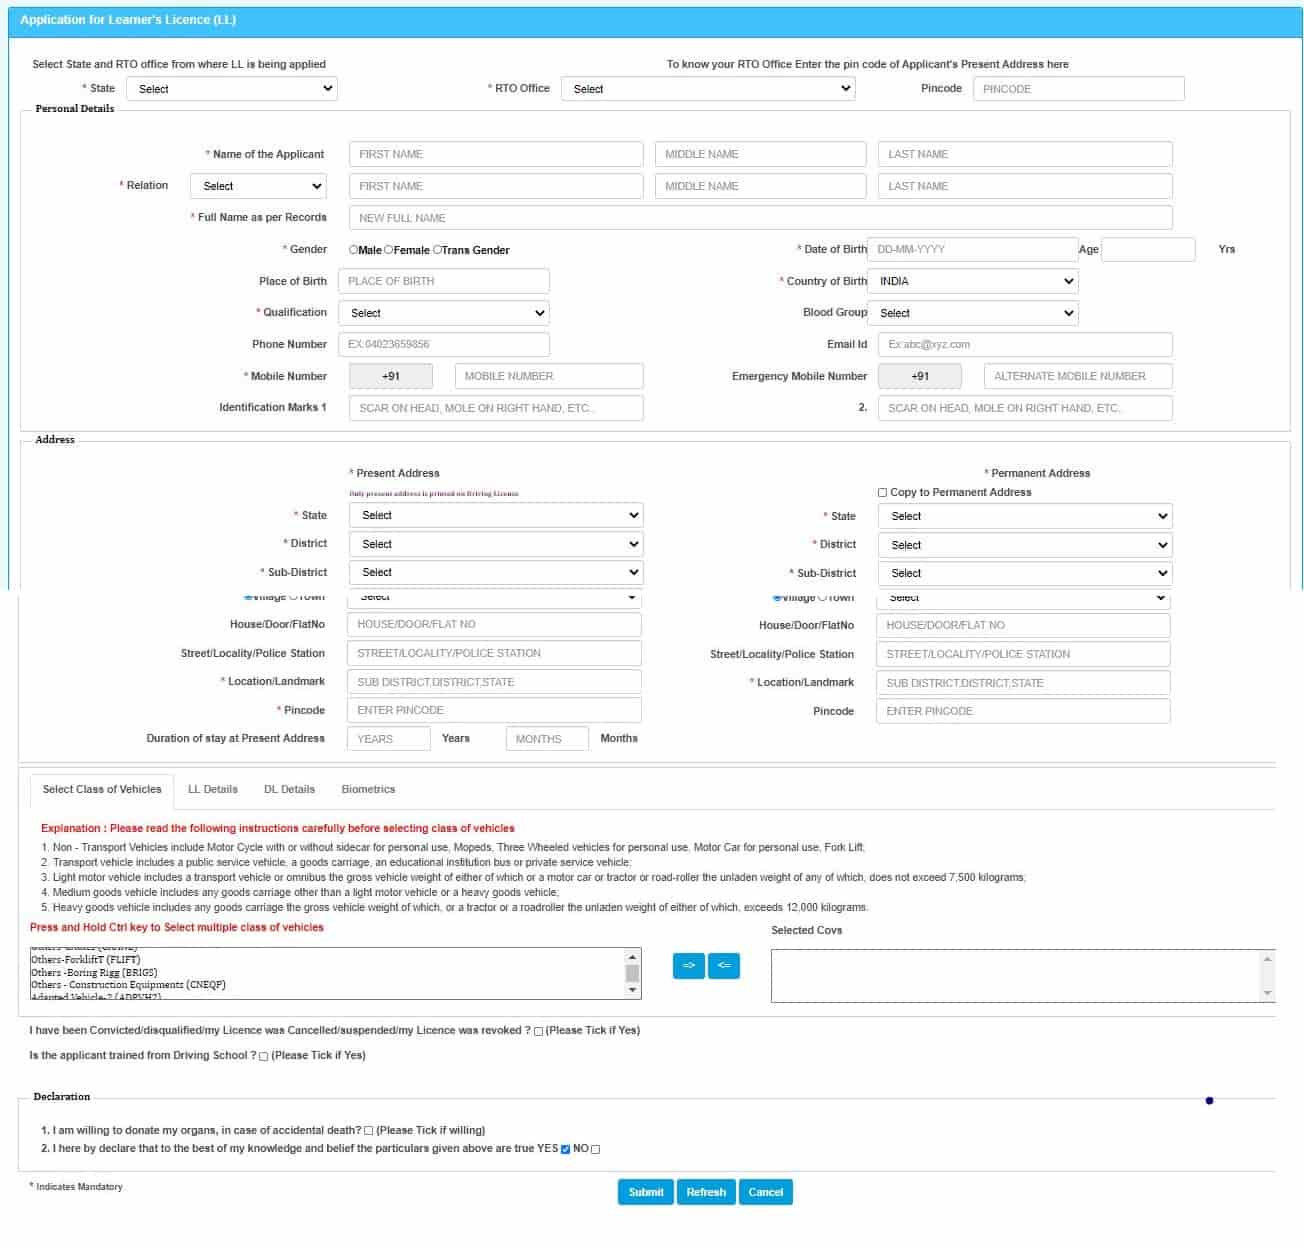Tick Copy to Permanent Address checkbox

[x=882, y=493]
